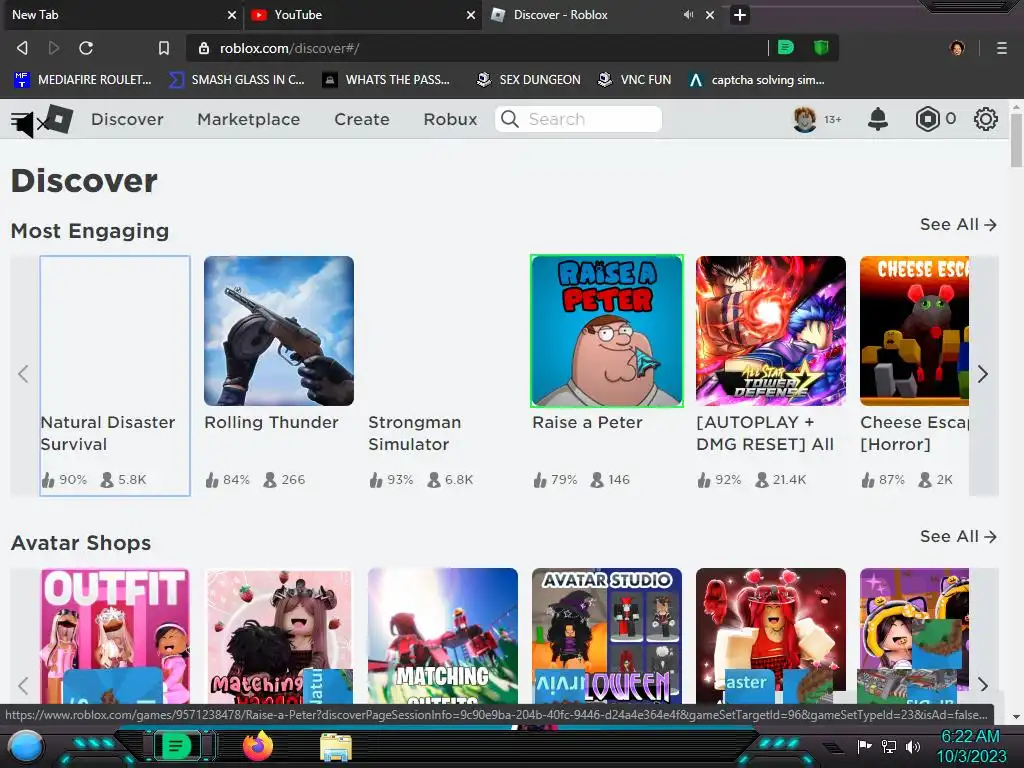Screen dimensions: 1024x768
Task: Open Roblox notifications bell
Action: click(878, 119)
